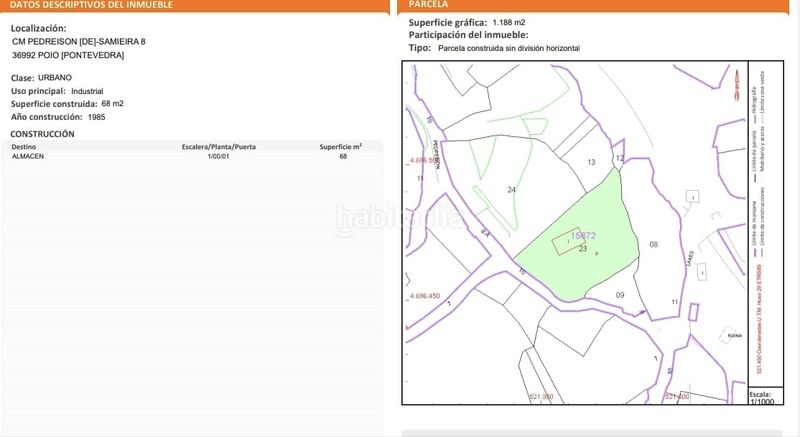Click the 'Destino' column header
The width and height of the screenshot is (800, 437).
coord(24,147)
